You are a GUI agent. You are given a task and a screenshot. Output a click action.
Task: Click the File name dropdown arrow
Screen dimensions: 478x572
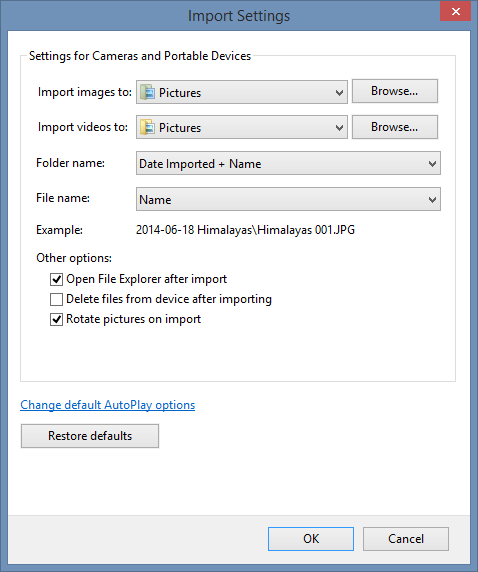click(432, 200)
